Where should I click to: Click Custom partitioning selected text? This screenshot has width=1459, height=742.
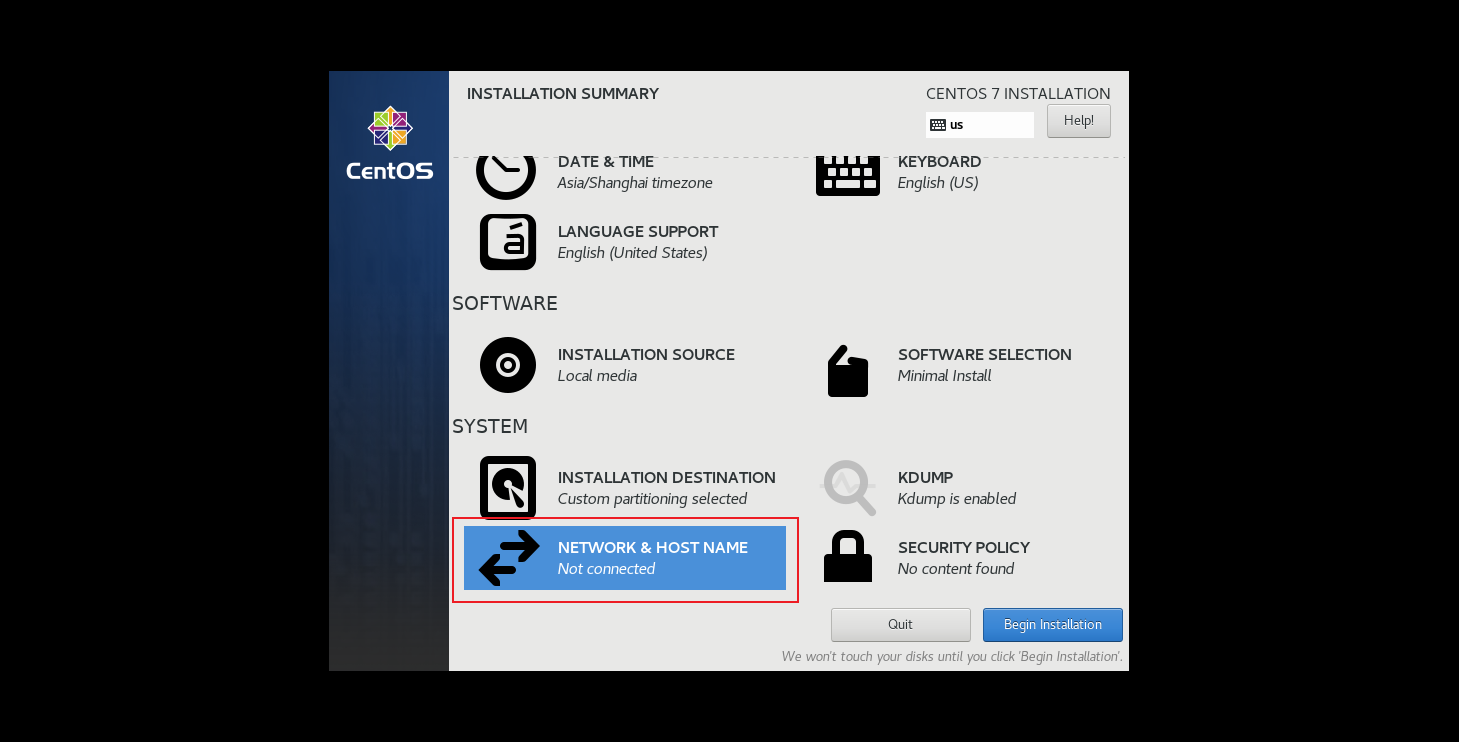click(653, 499)
